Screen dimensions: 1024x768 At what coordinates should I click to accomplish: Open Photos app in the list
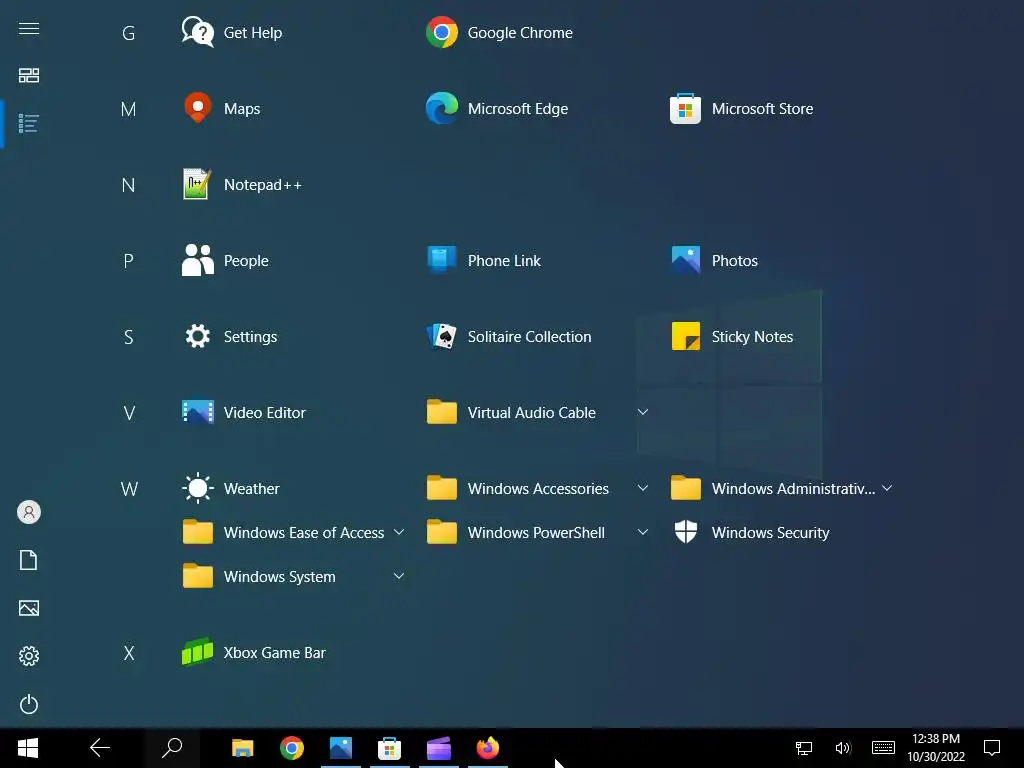pyautogui.click(x=714, y=261)
